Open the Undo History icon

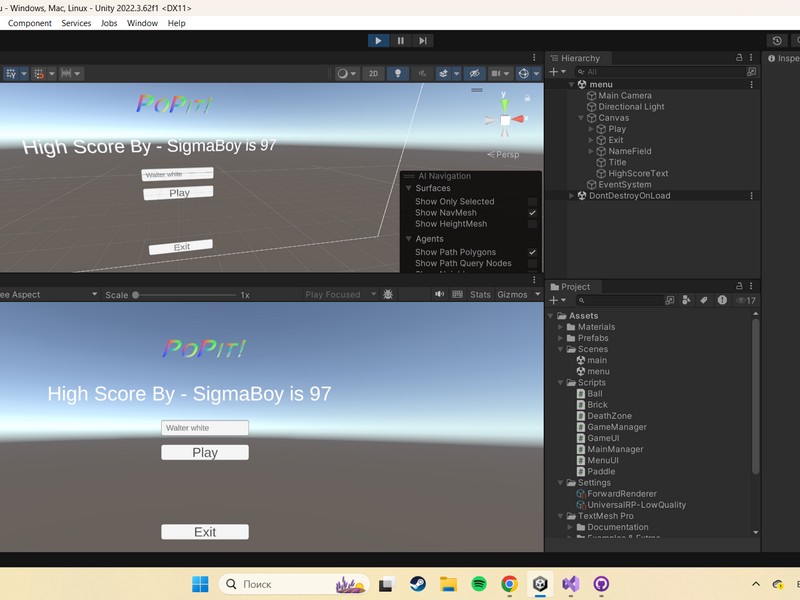tap(777, 41)
